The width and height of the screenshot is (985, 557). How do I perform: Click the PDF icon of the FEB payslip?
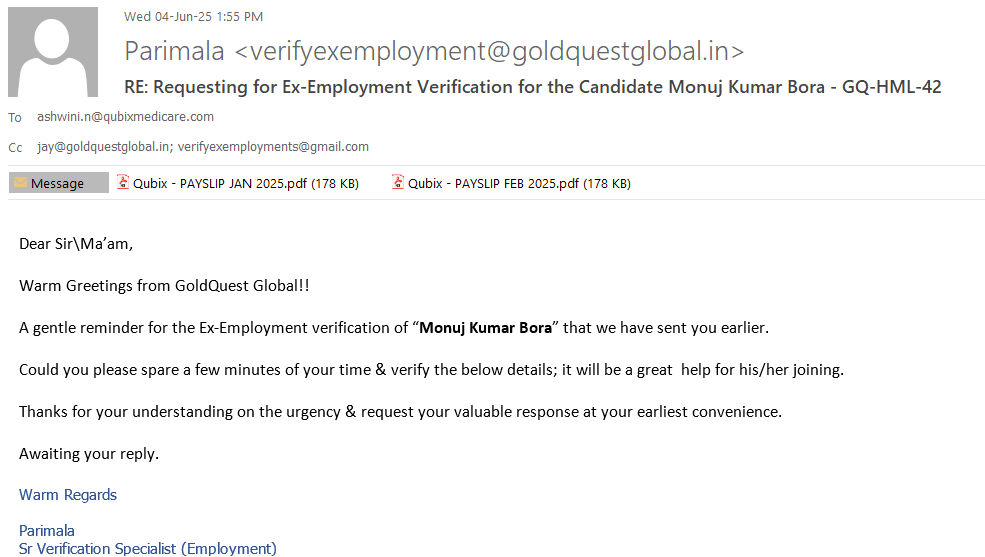[x=398, y=183]
